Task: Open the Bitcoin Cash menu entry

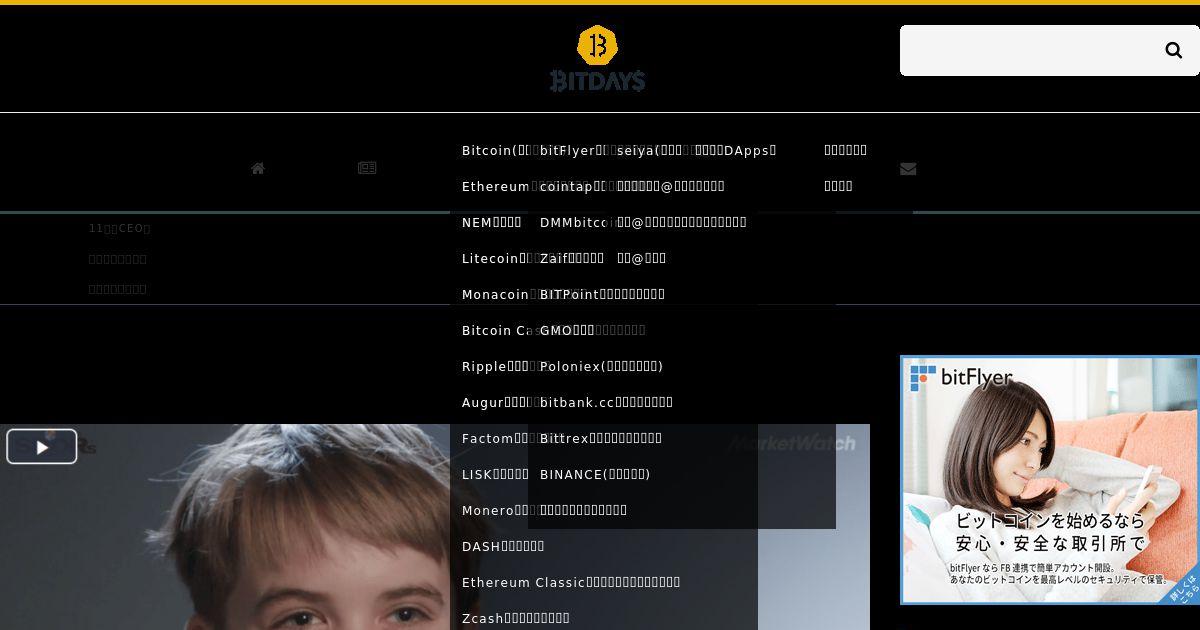Action: (x=500, y=330)
